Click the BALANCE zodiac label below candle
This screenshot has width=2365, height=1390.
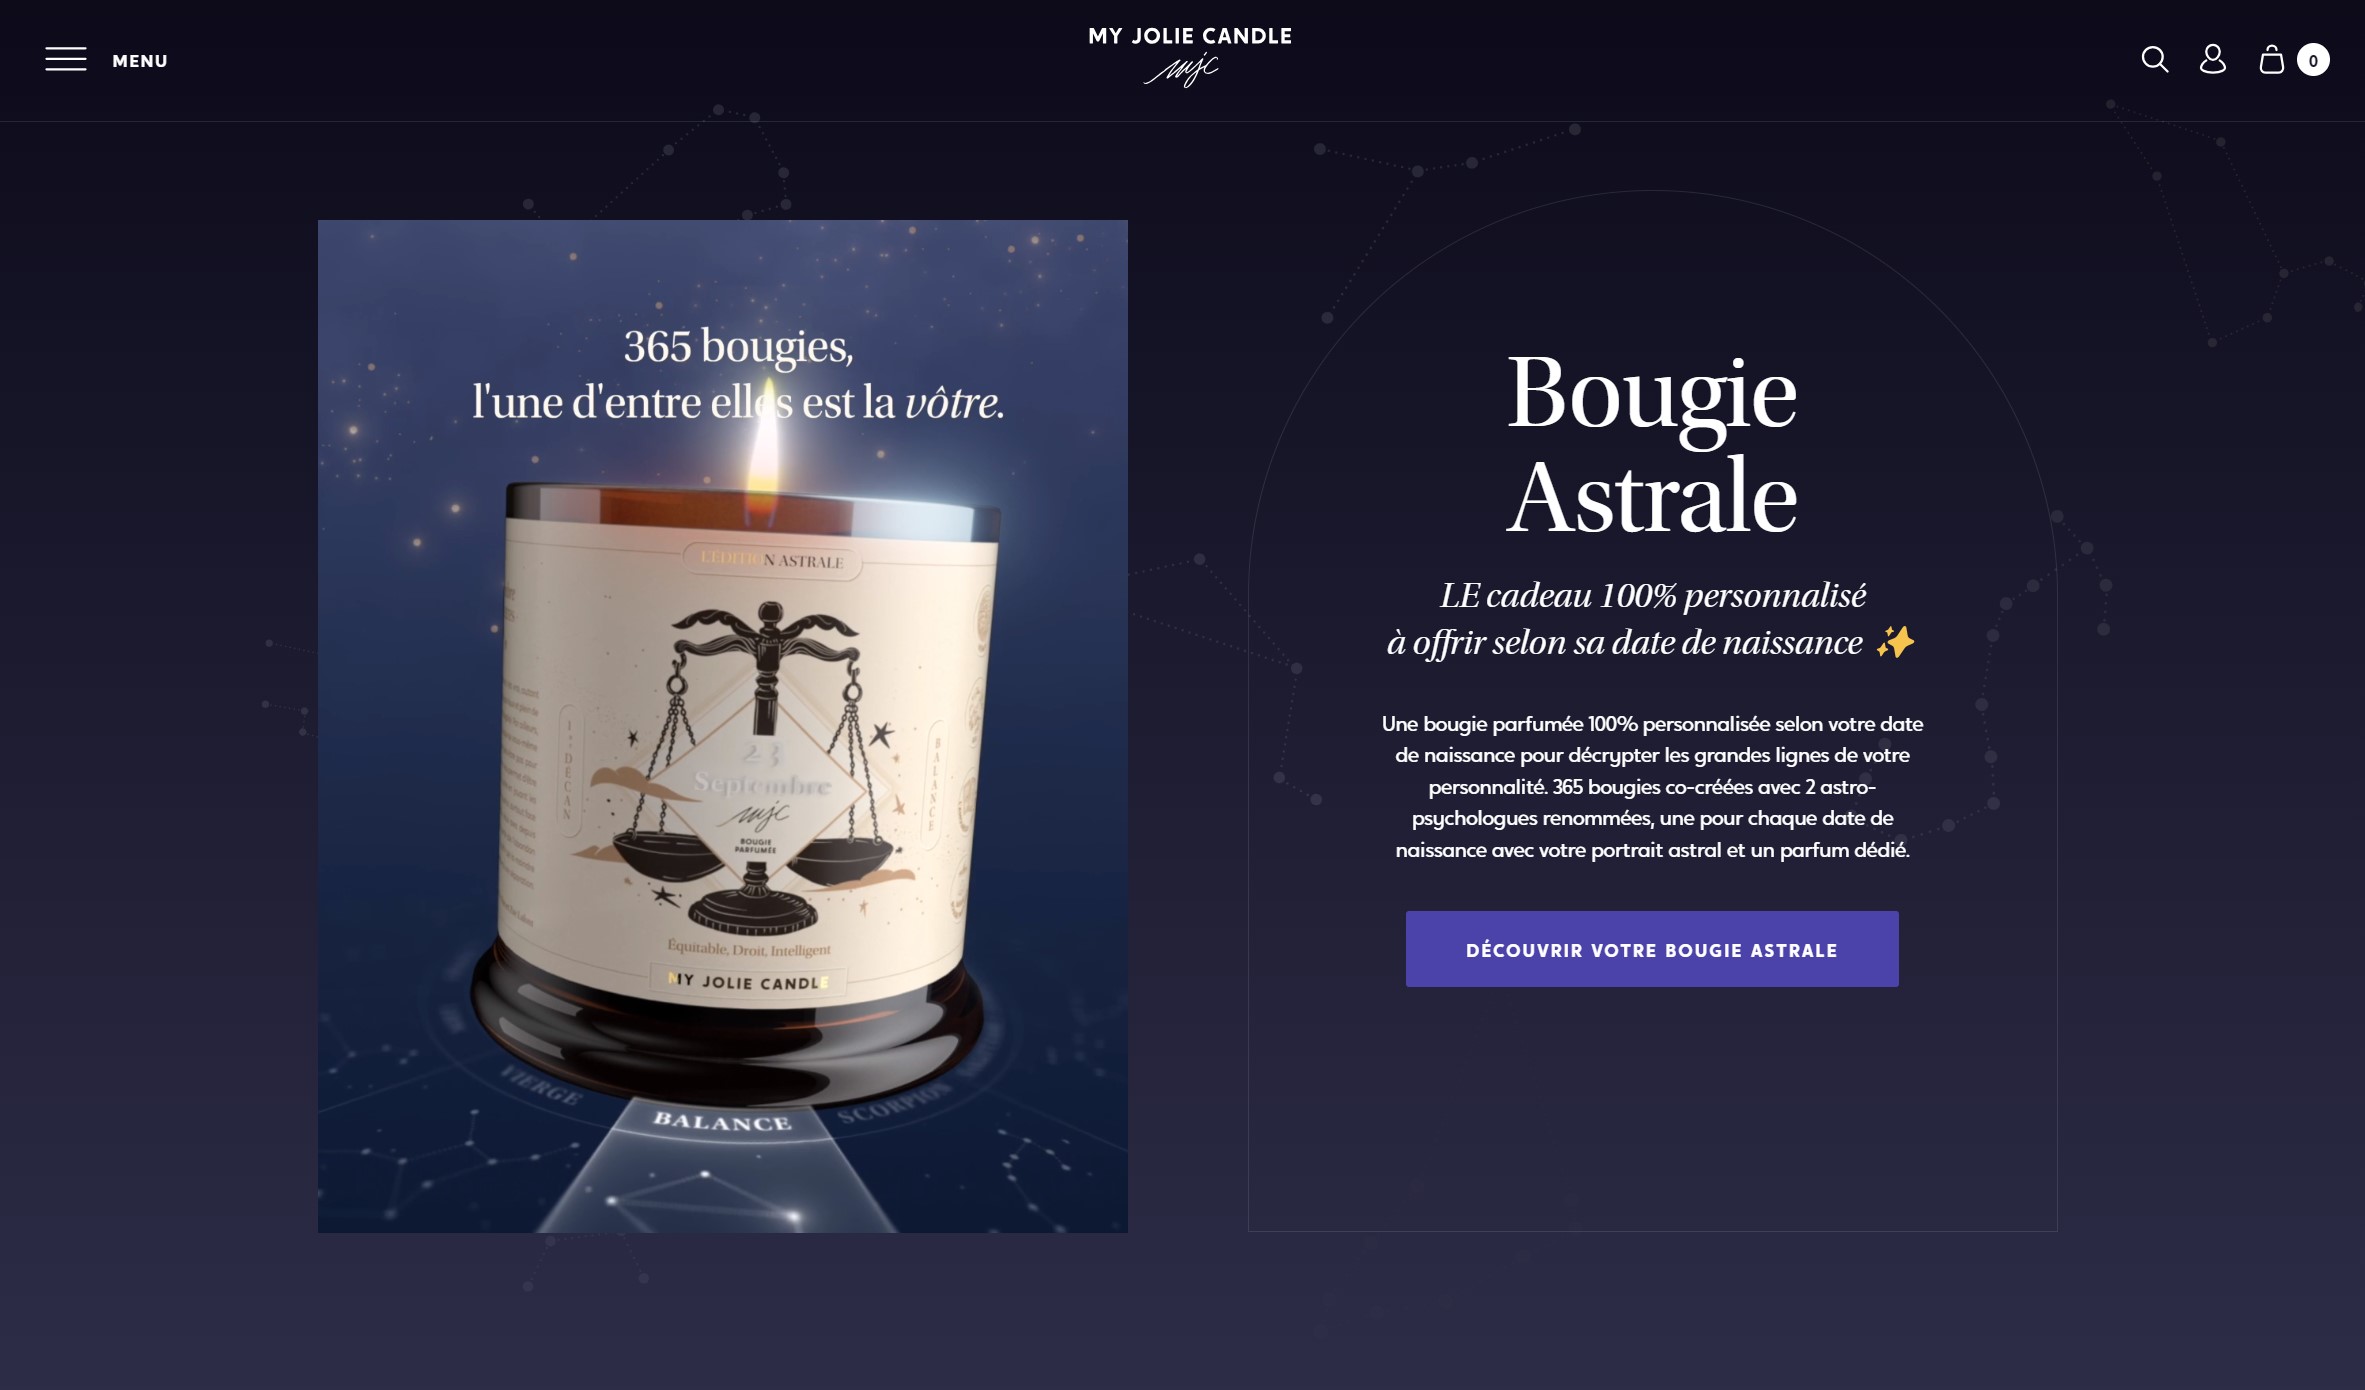(722, 1121)
